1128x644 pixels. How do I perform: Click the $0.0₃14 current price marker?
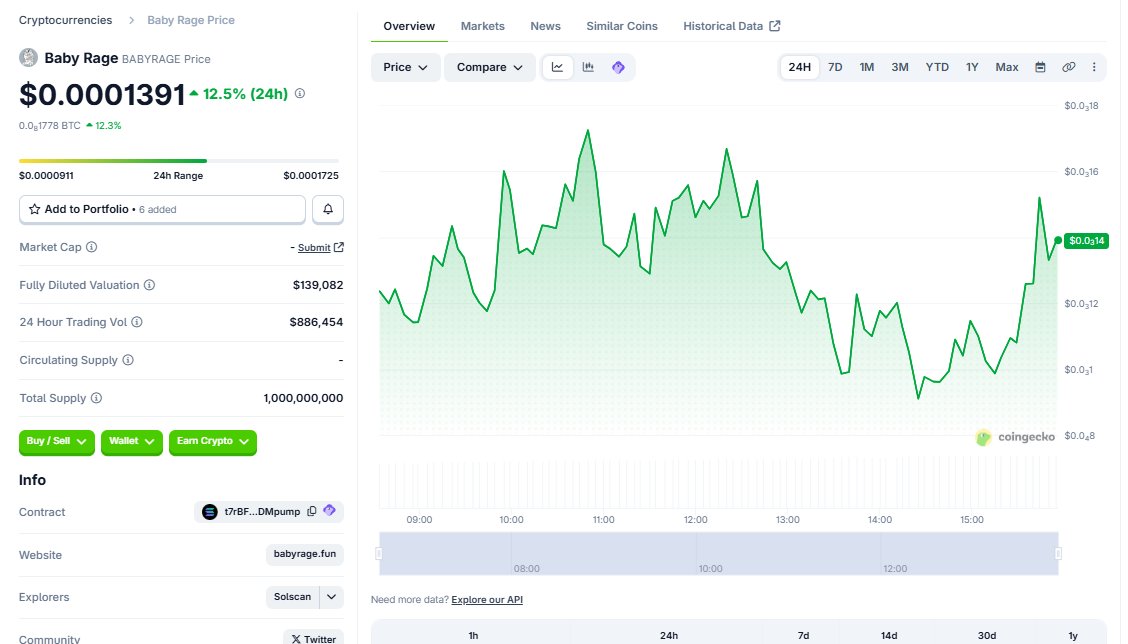coord(1086,240)
